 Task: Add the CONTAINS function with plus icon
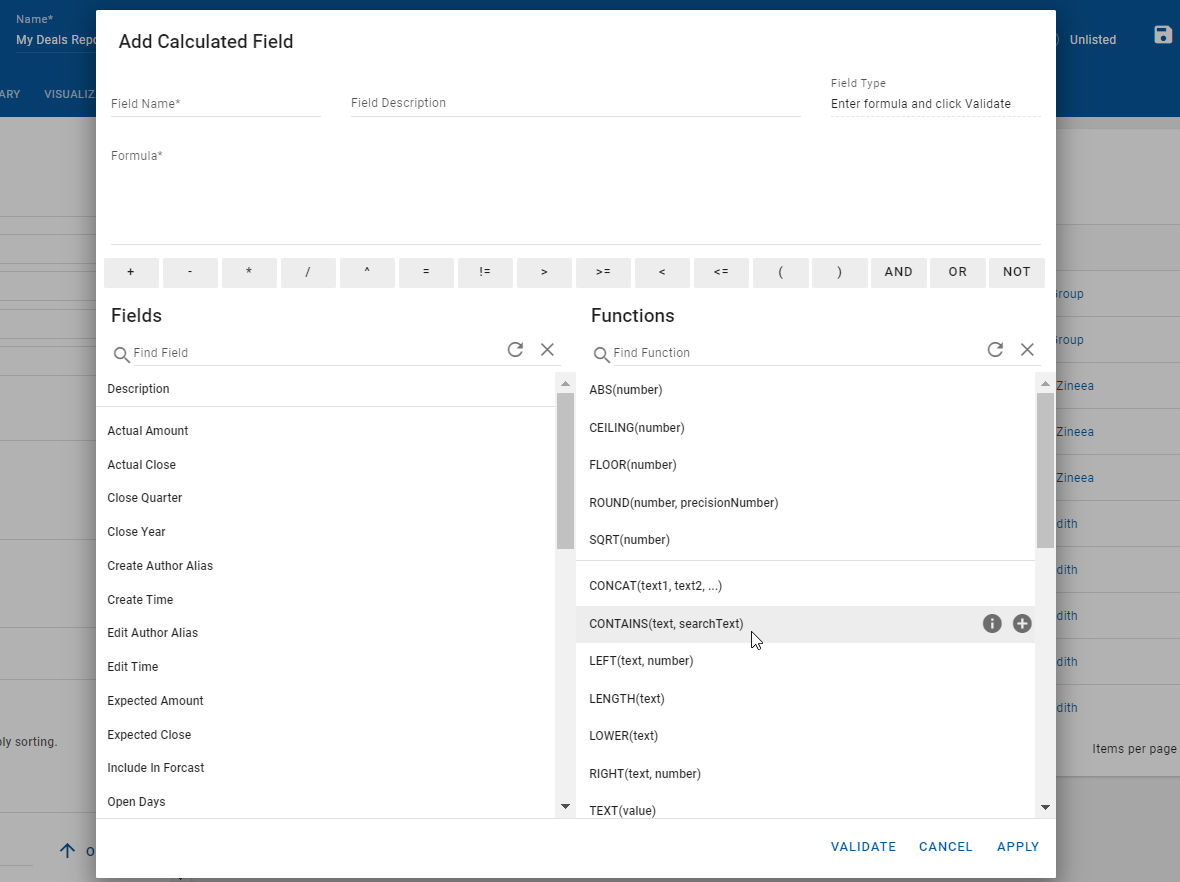click(x=1022, y=624)
